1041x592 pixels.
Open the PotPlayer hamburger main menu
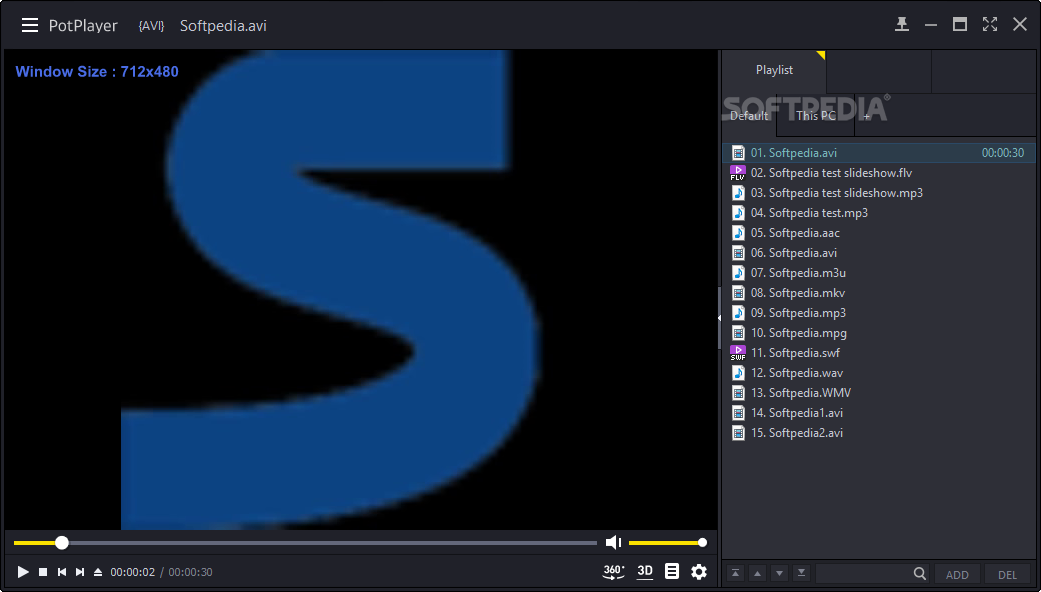[x=29, y=25]
